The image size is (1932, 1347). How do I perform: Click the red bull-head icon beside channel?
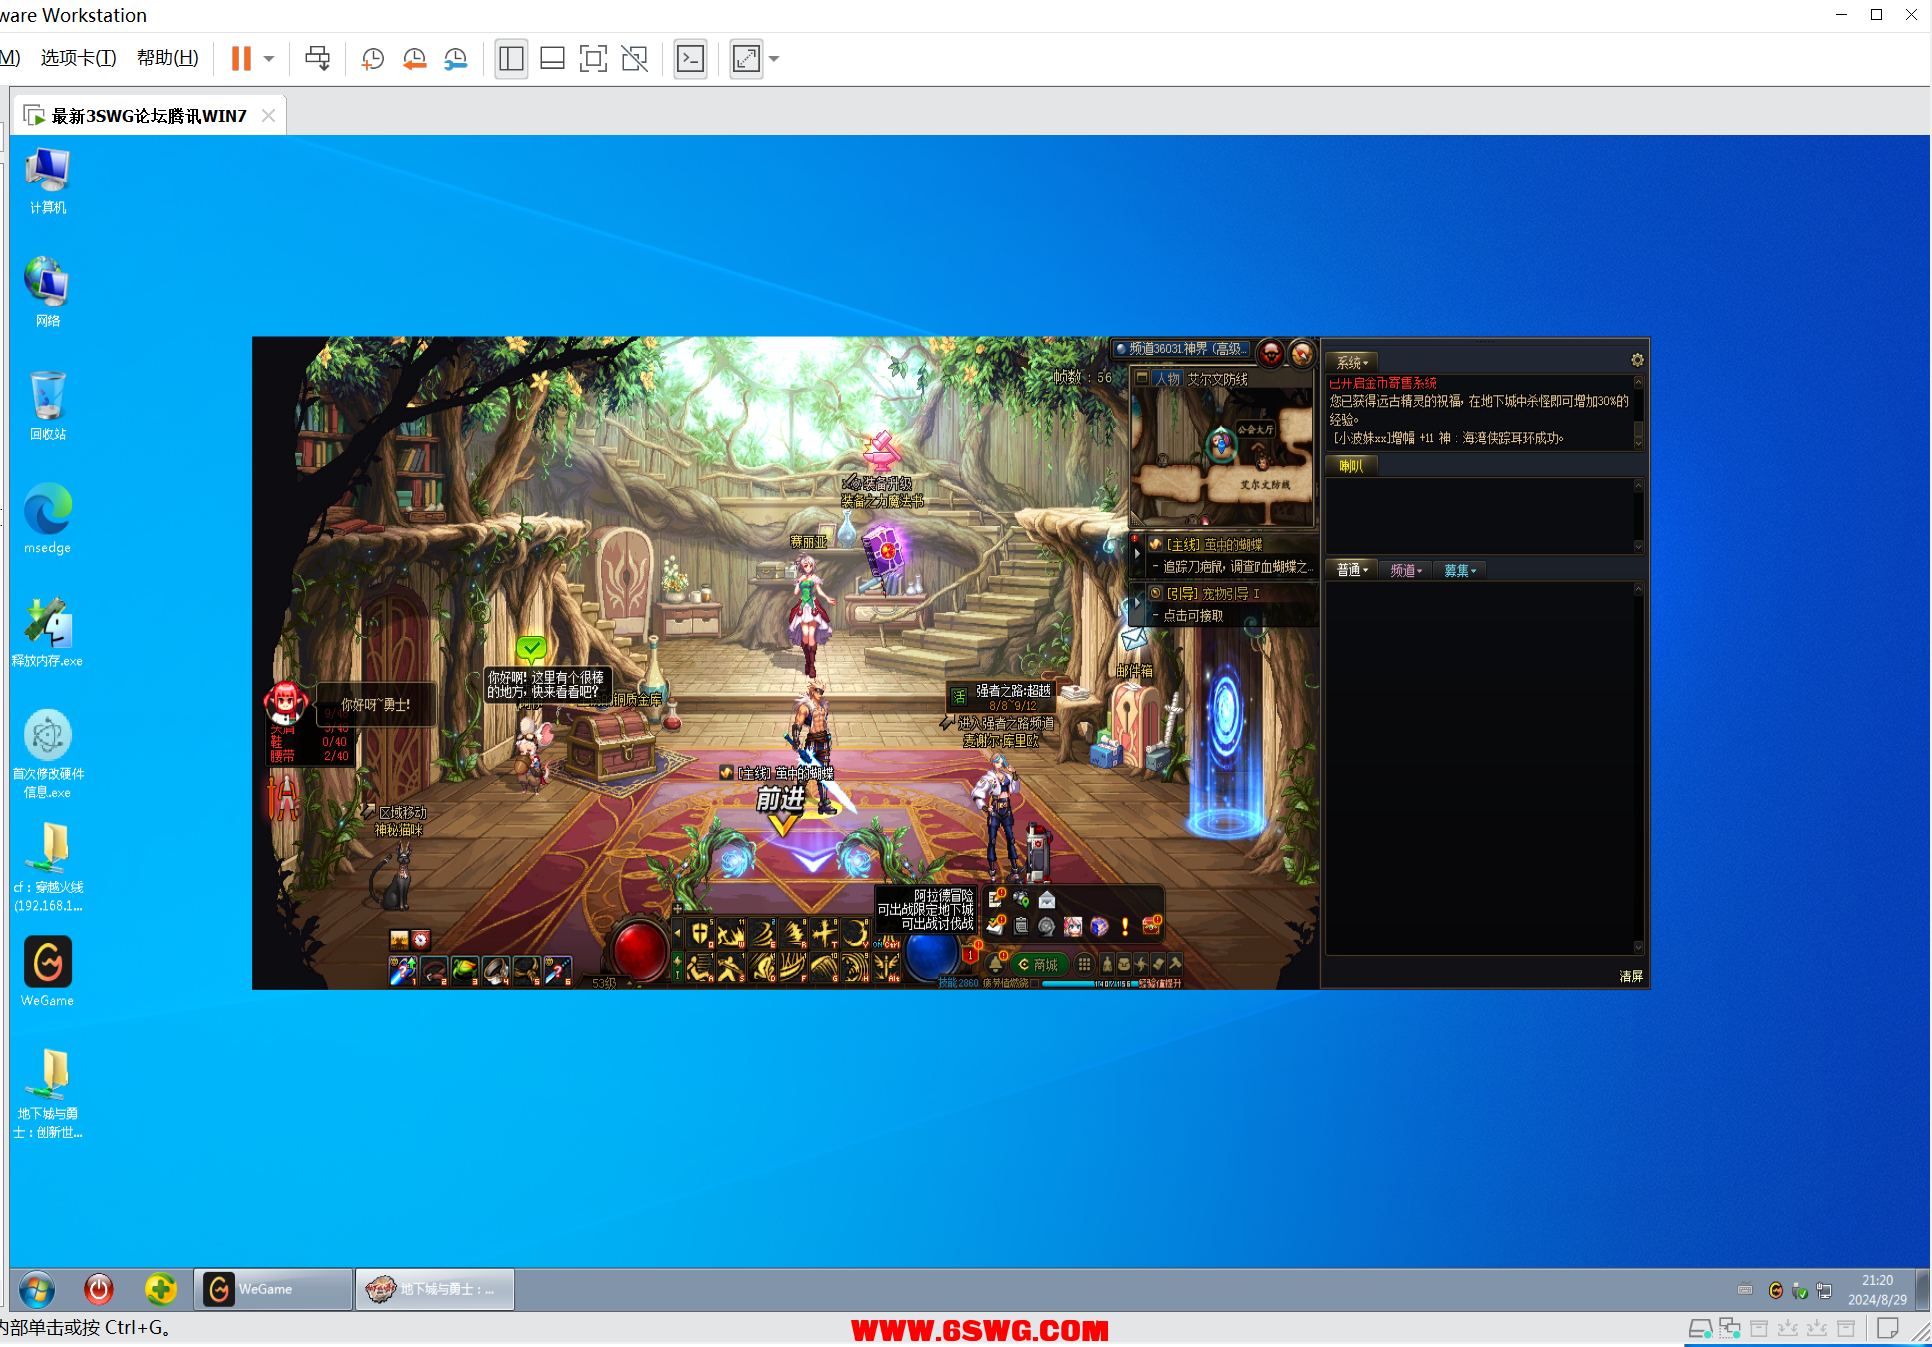pyautogui.click(x=1270, y=352)
